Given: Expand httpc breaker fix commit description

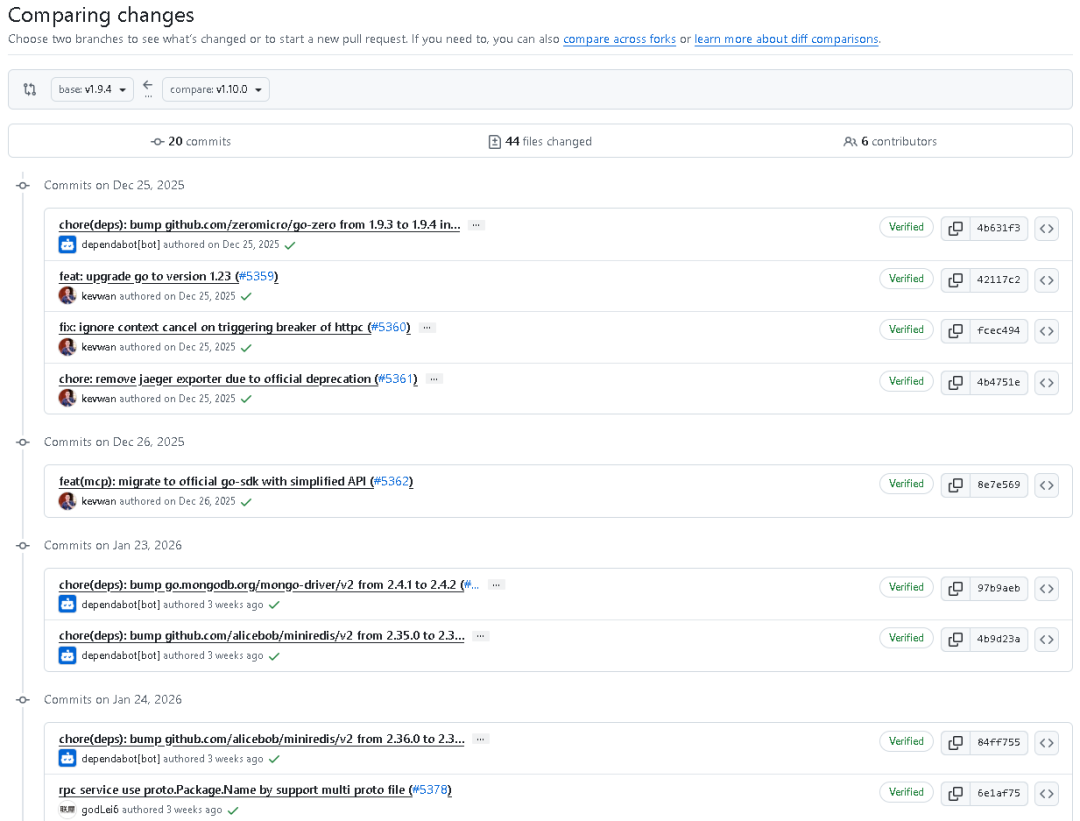Looking at the screenshot, I should 427,327.
